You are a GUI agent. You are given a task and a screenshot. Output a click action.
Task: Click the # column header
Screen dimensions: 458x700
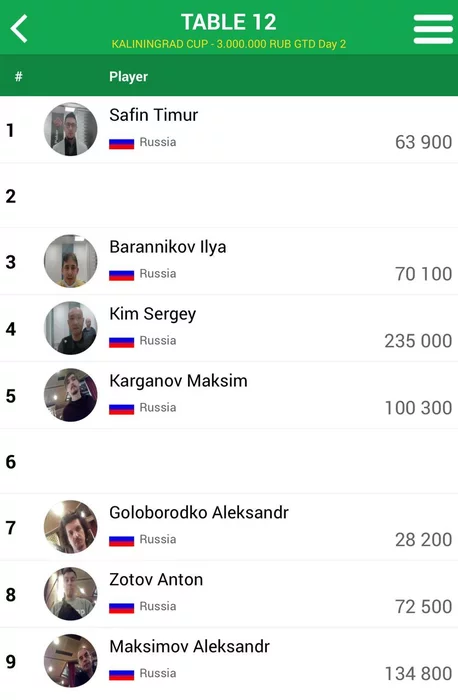coord(18,76)
